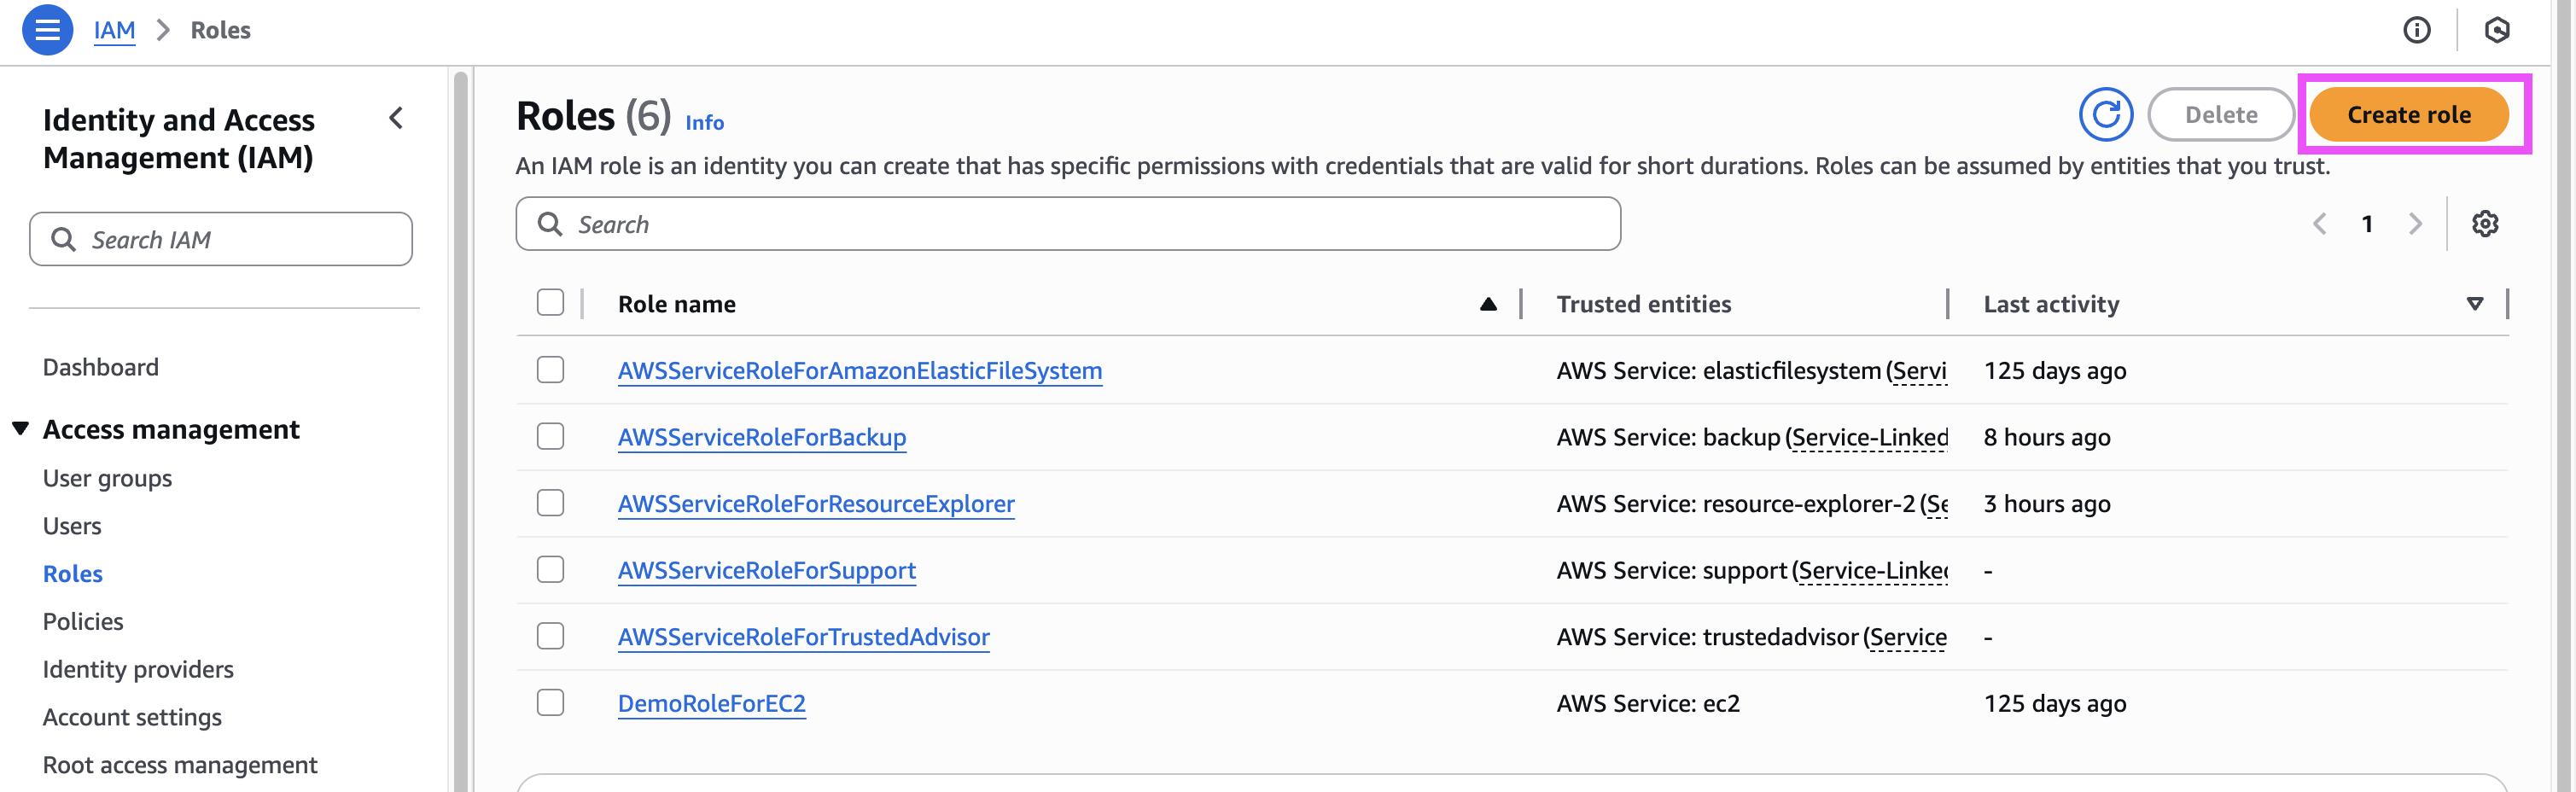The height and width of the screenshot is (792, 2576).
Task: Click the info circle icon in header
Action: click(2417, 30)
